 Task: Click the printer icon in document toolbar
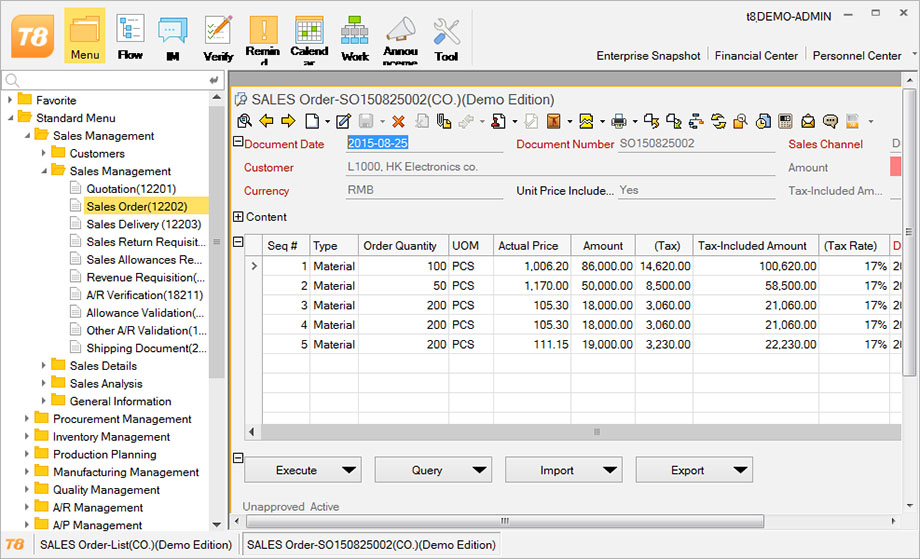click(x=618, y=121)
